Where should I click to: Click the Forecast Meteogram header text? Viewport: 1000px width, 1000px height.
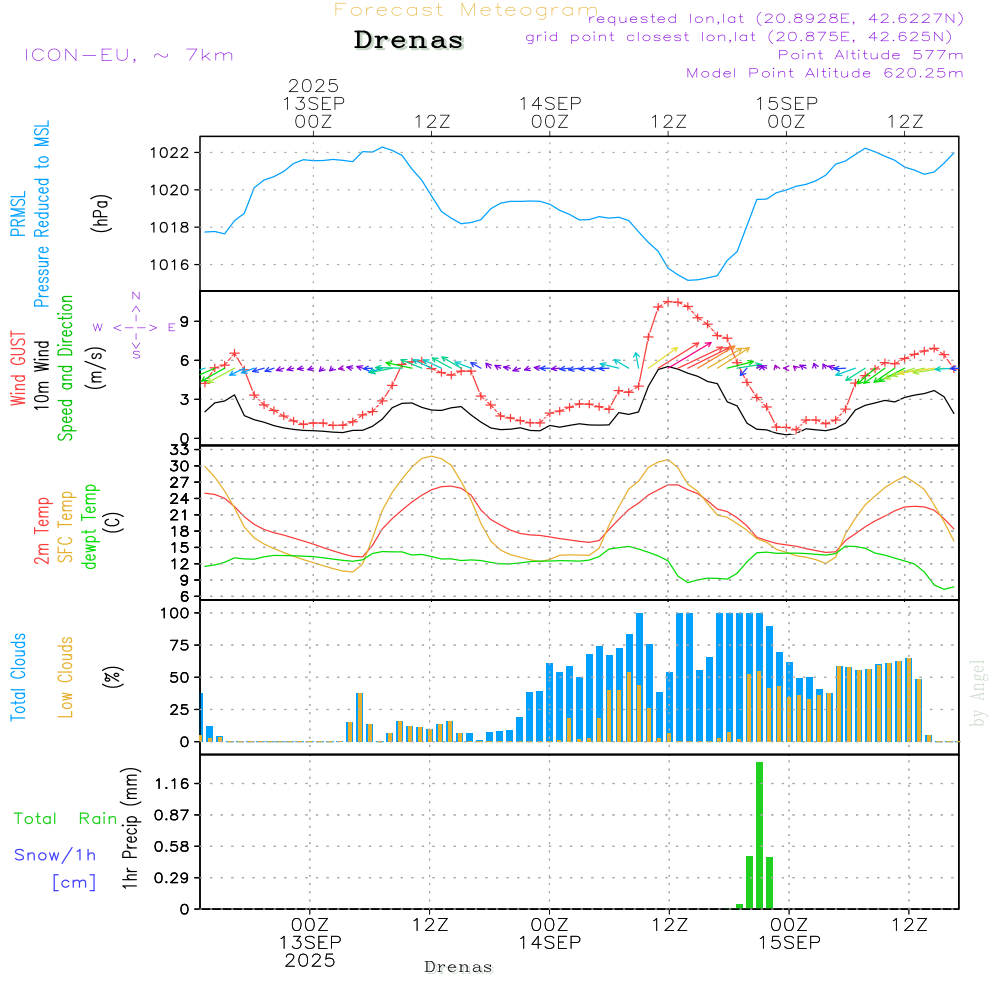pyautogui.click(x=466, y=10)
